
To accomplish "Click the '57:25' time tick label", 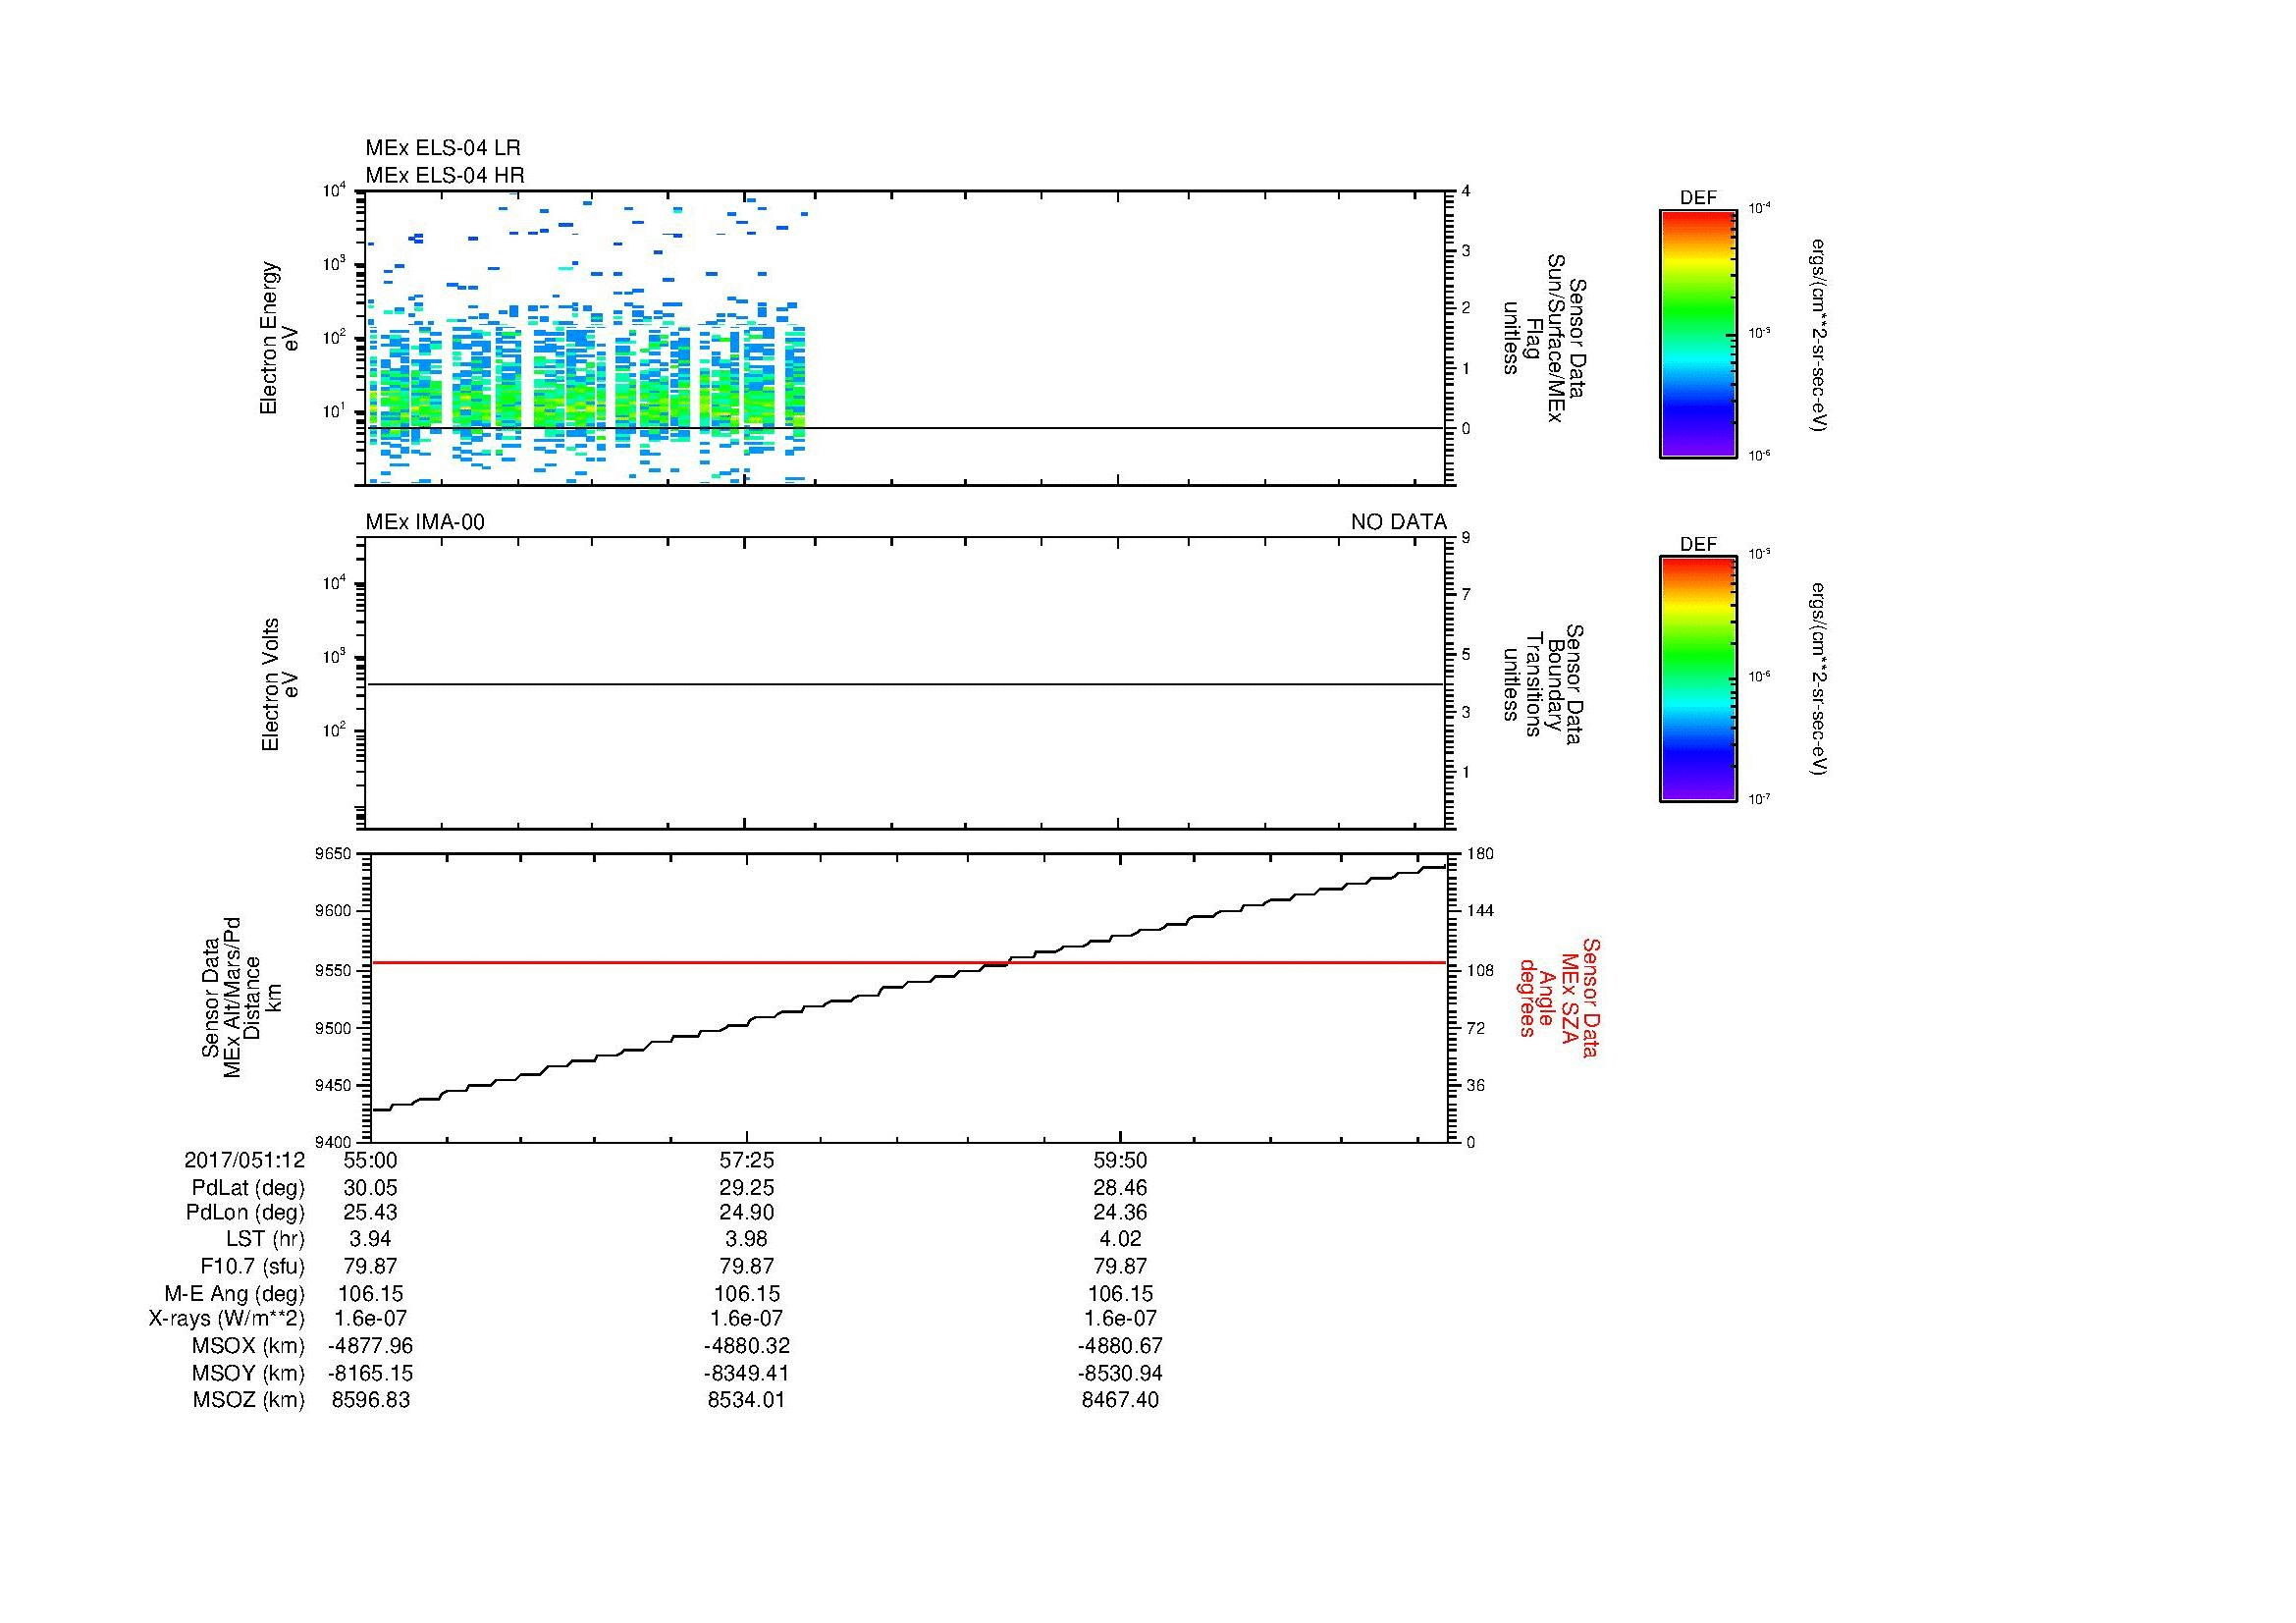I will pyautogui.click(x=746, y=1160).
